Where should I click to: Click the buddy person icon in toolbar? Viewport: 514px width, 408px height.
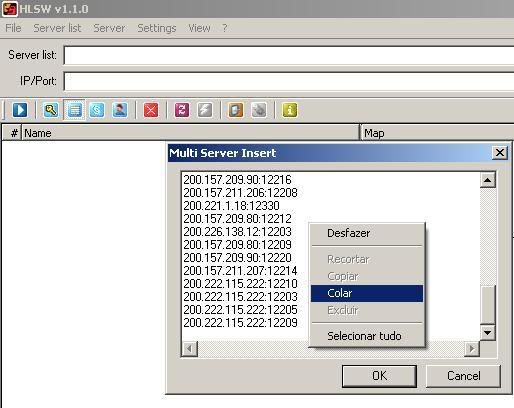click(120, 110)
